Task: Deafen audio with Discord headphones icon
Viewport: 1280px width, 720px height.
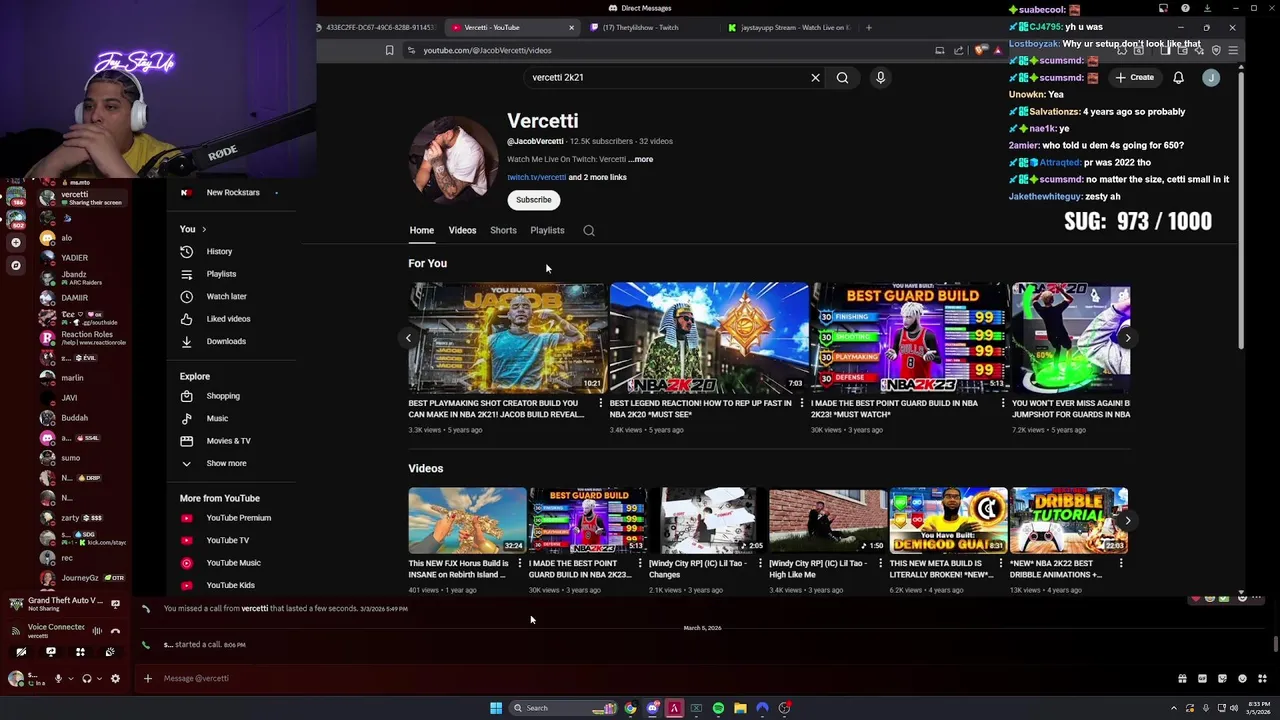Action: tap(87, 679)
